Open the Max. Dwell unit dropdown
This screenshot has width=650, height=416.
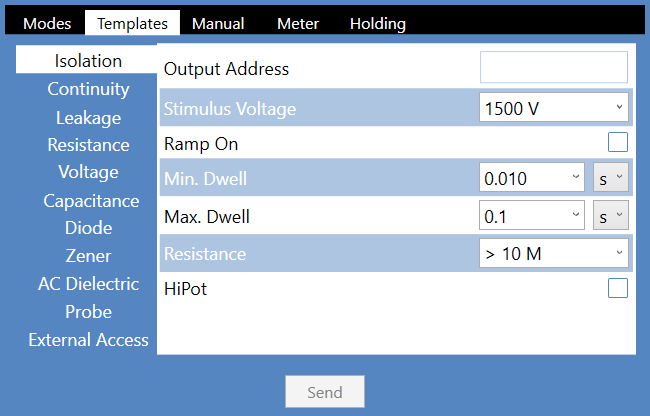[611, 215]
